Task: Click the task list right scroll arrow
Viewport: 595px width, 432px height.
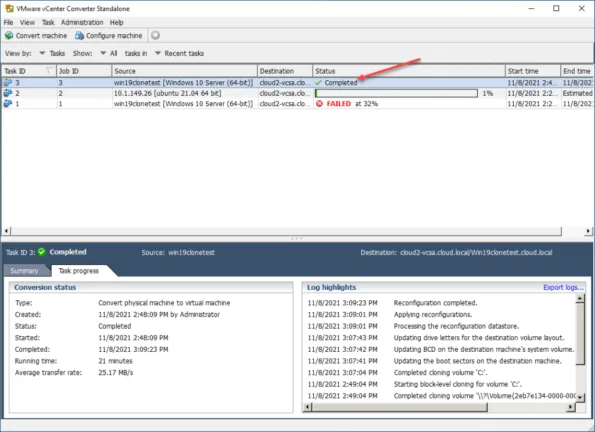Action: (588, 230)
